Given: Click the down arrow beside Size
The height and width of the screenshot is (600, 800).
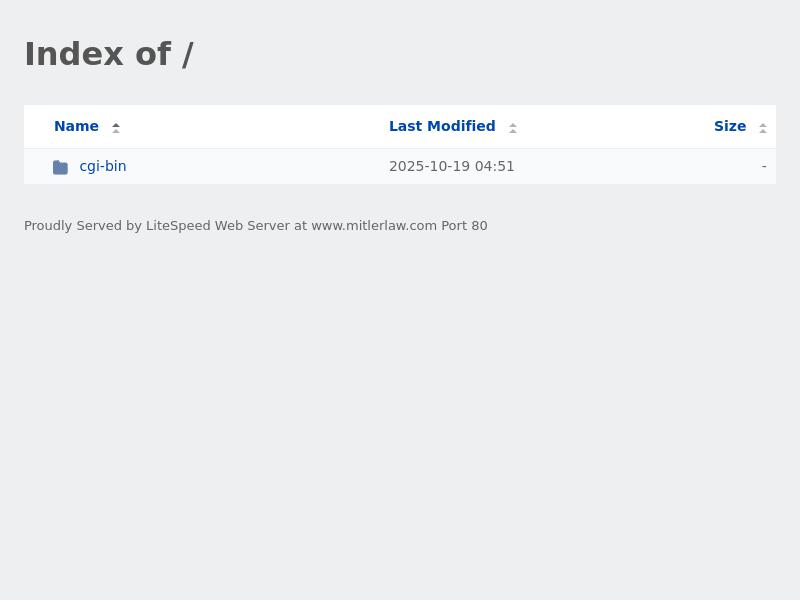Looking at the screenshot, I should (x=763, y=131).
